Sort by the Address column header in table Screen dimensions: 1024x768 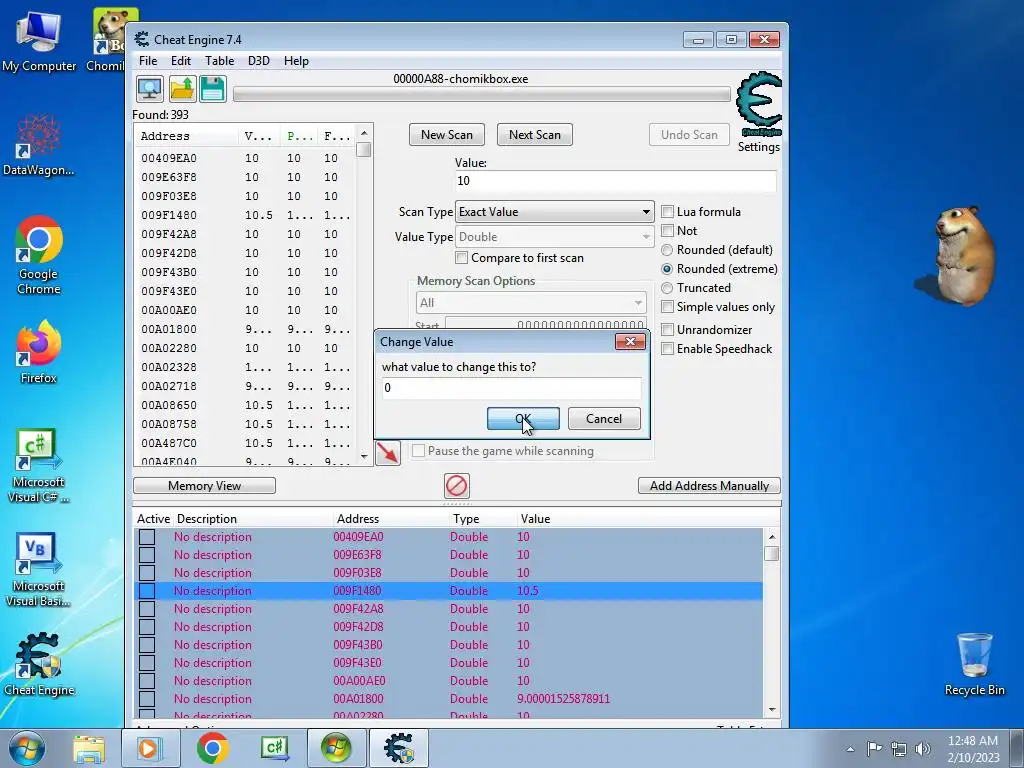[357, 519]
